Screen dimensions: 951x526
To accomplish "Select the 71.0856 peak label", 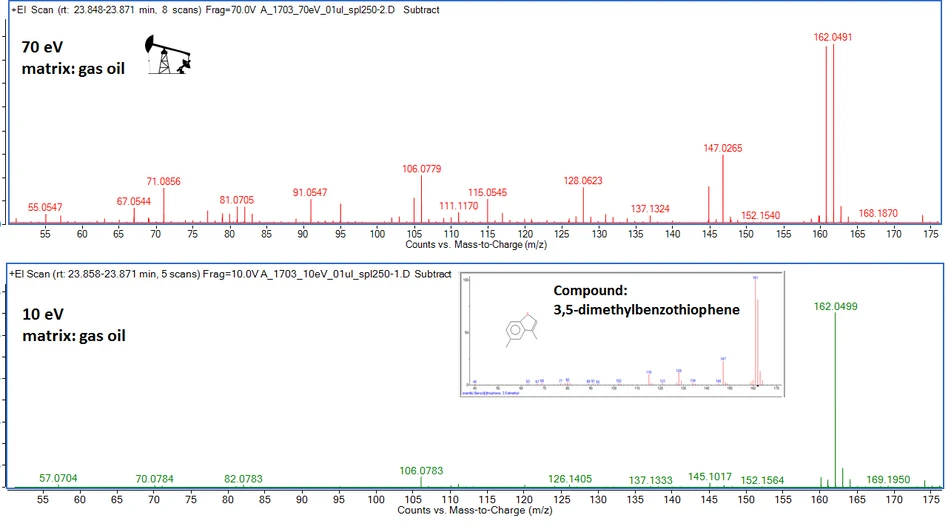I will point(163,181).
